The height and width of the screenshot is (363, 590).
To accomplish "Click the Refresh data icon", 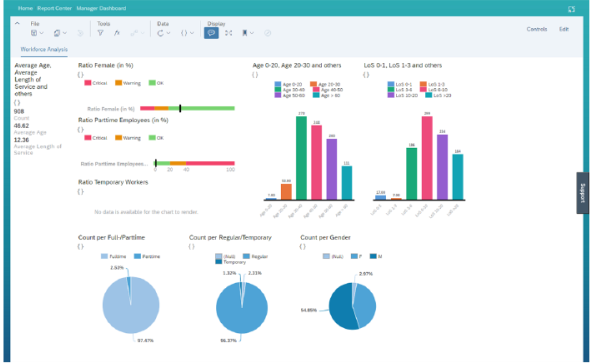I will tap(160, 33).
